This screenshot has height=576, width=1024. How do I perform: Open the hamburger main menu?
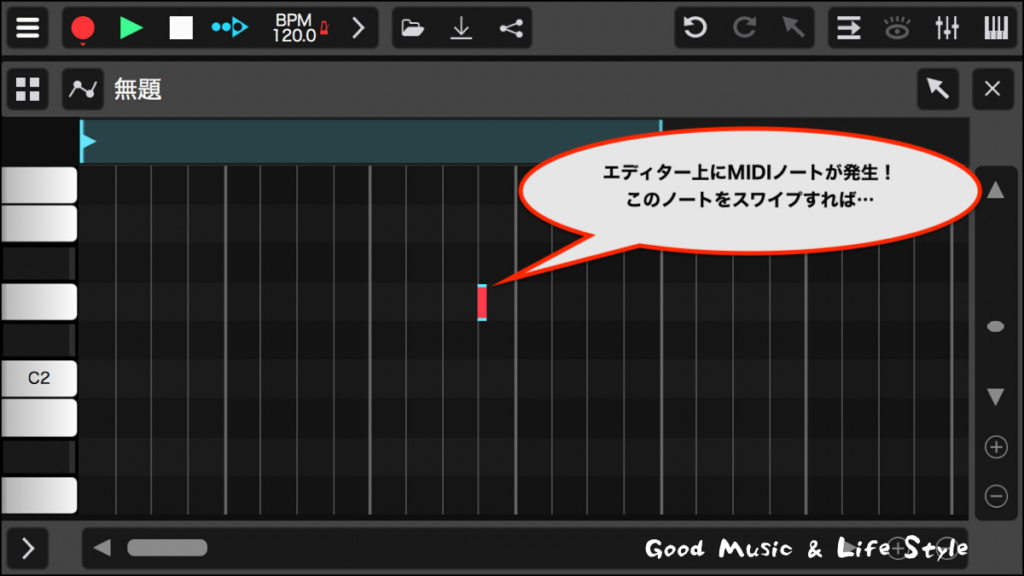click(x=27, y=28)
